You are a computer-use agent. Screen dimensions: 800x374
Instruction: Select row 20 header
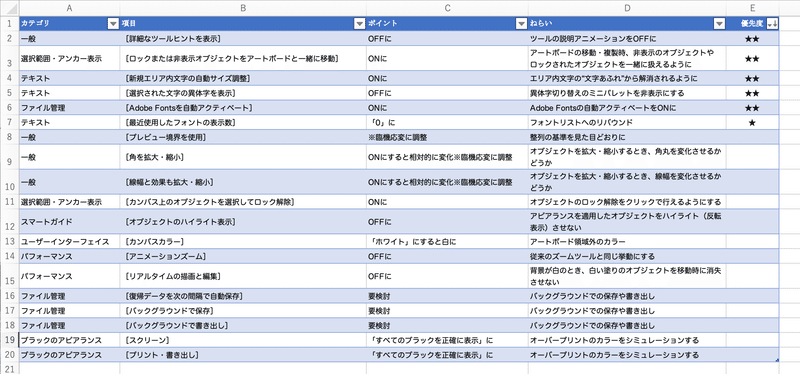(x=9, y=355)
